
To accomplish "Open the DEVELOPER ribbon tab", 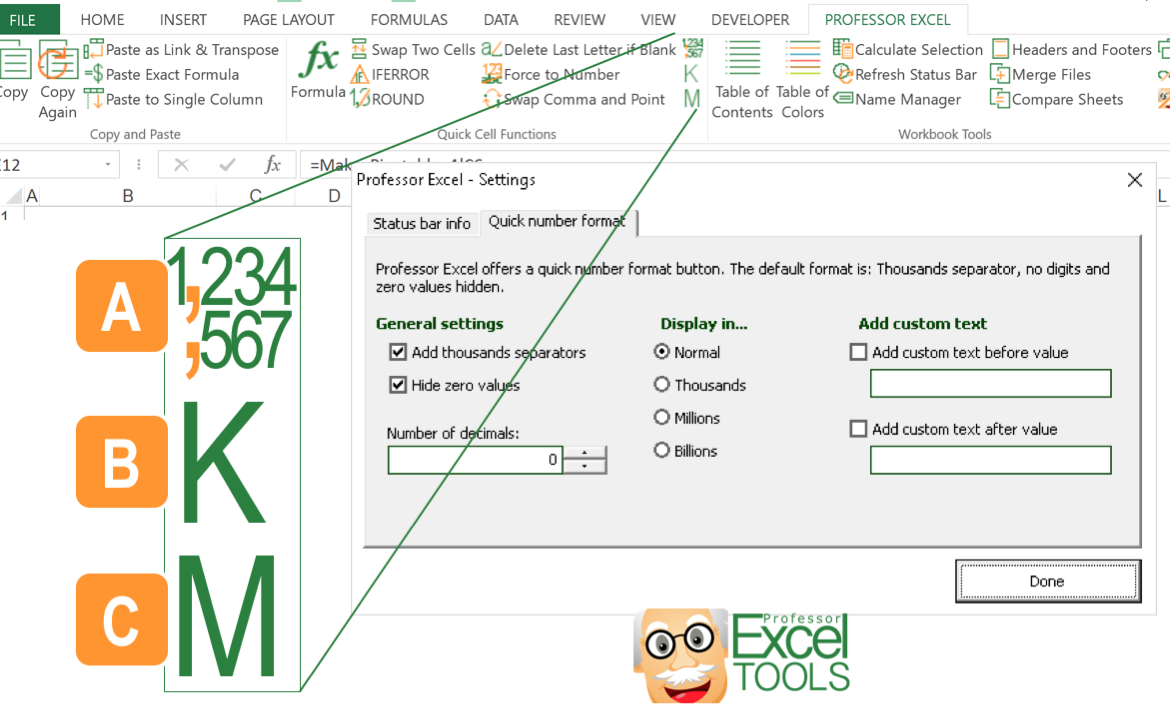I will 750,18.
